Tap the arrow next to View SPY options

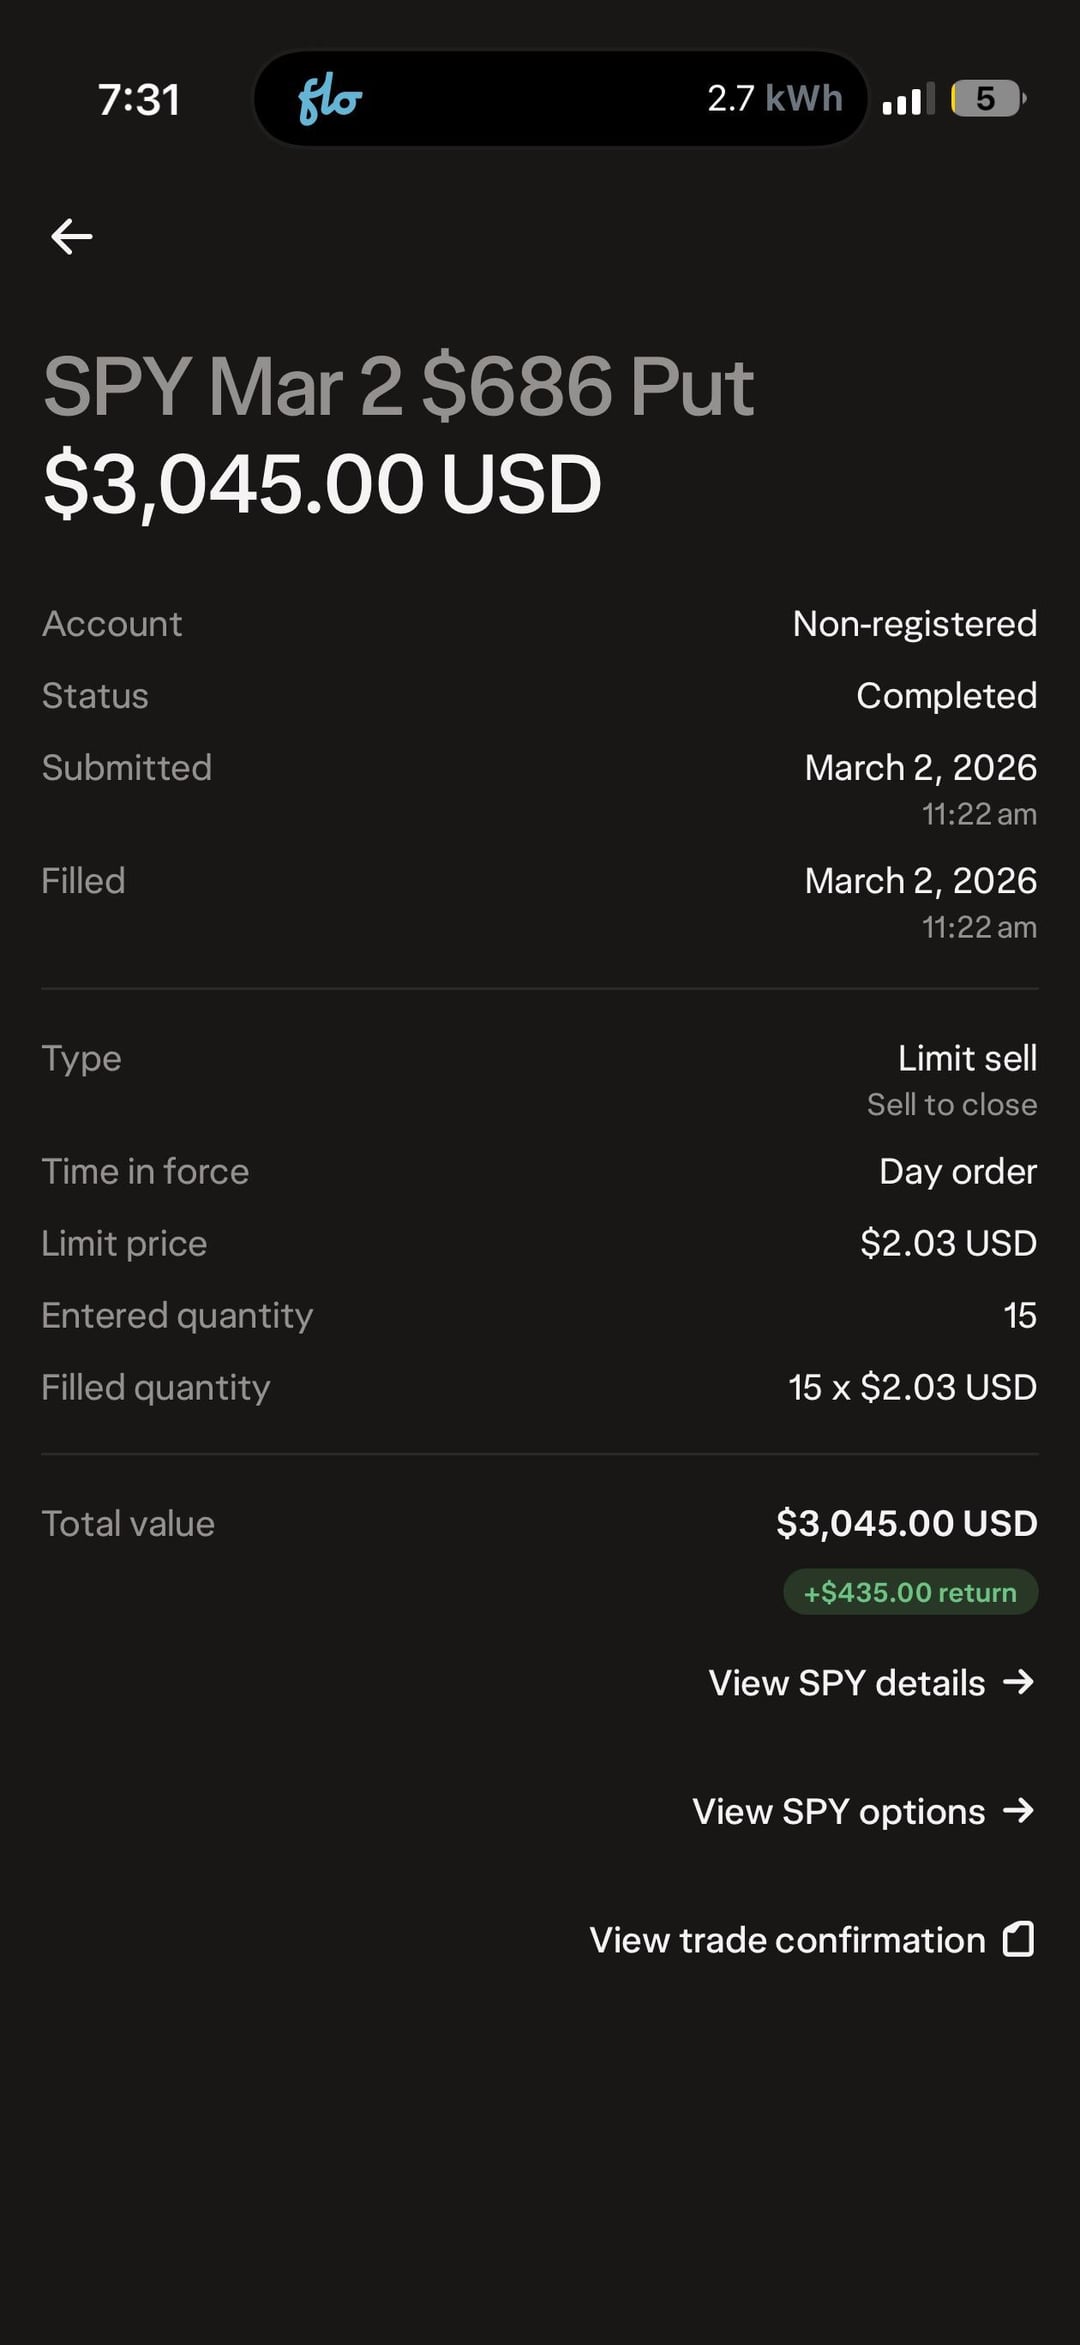coord(1019,1810)
